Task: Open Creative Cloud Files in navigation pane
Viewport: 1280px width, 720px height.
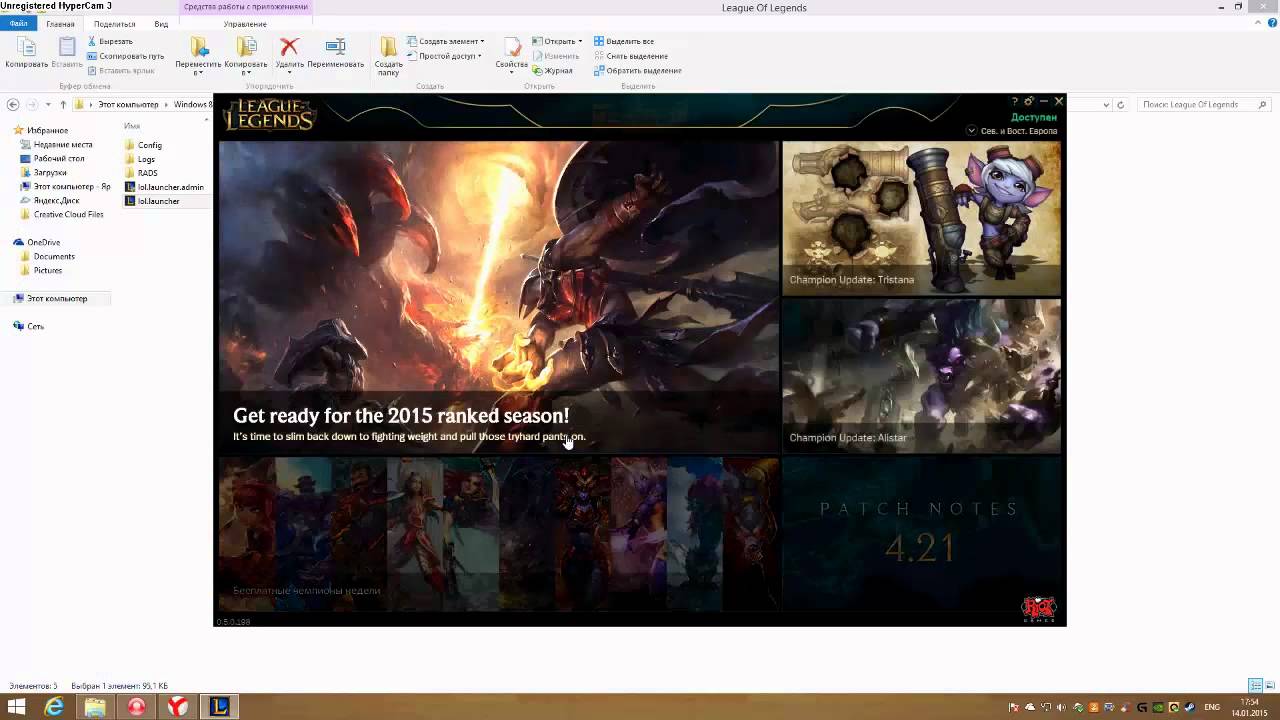Action: coord(68,214)
